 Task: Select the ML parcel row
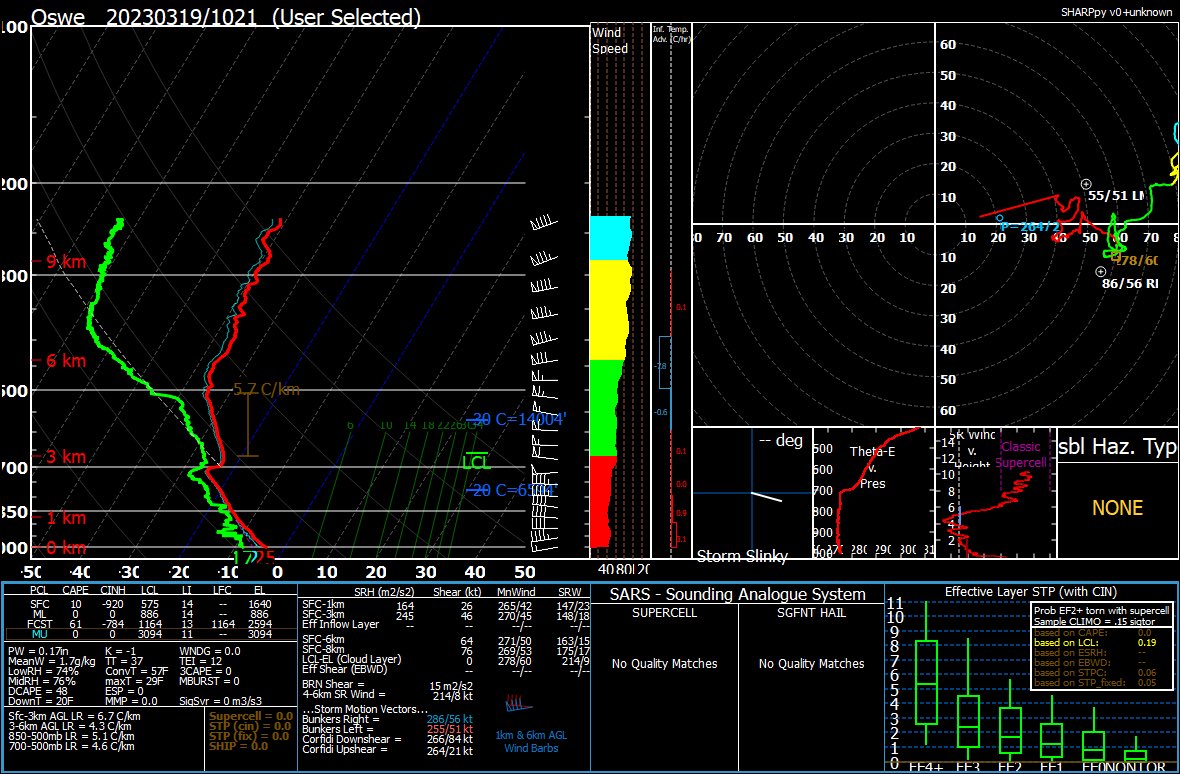[x=149, y=614]
